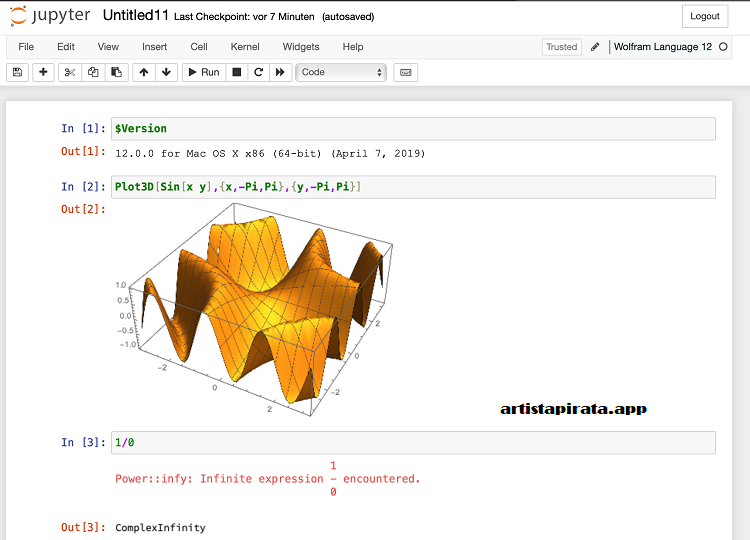750x540 pixels.
Task: Click the ComplexInfinity output text
Action: (160, 528)
